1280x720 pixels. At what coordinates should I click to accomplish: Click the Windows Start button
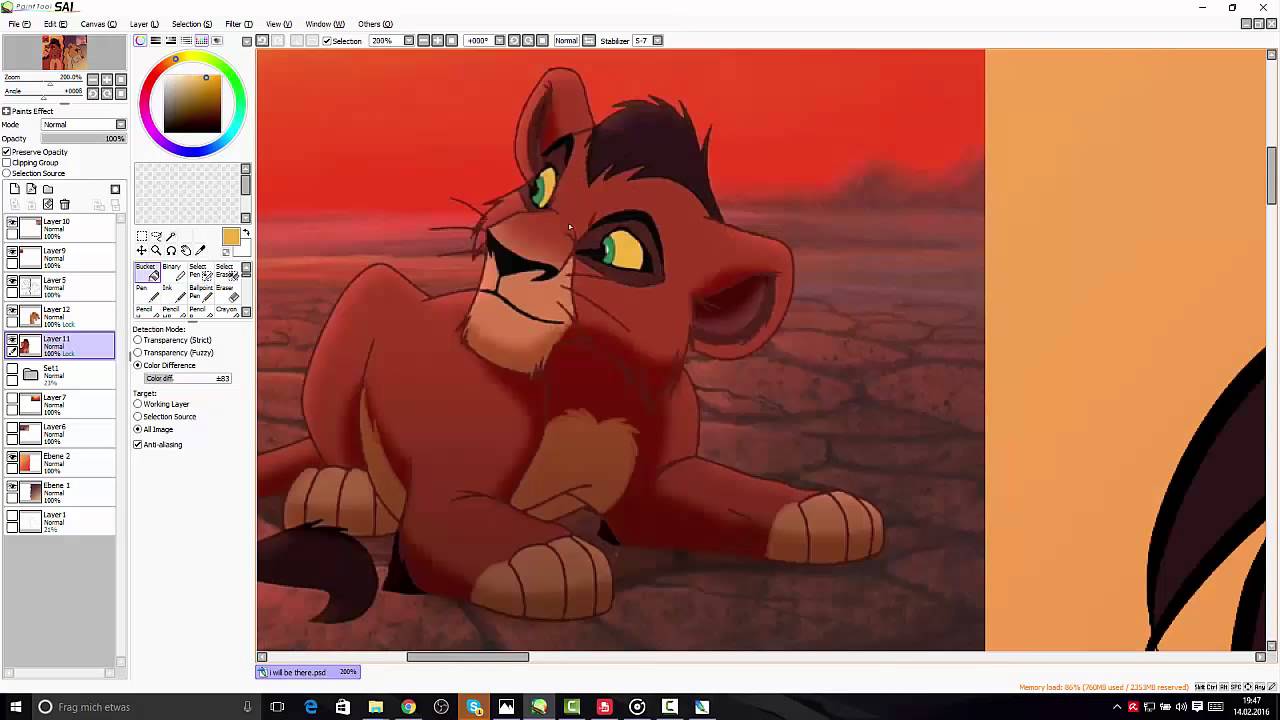coord(15,707)
